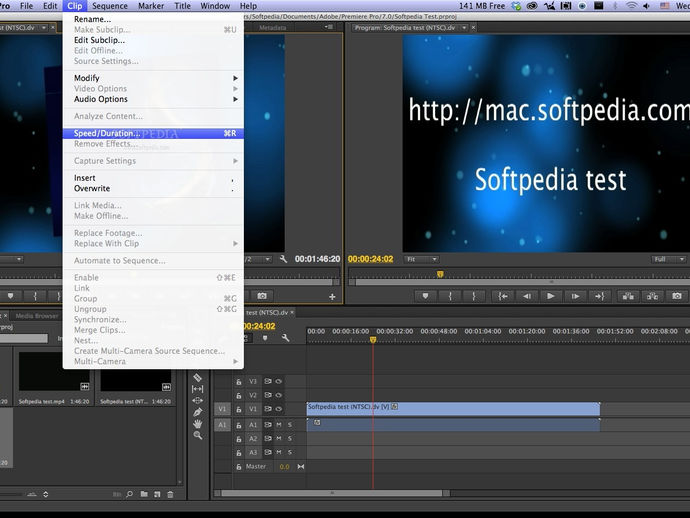Open the Full playback resolution dropdown

click(x=668, y=259)
